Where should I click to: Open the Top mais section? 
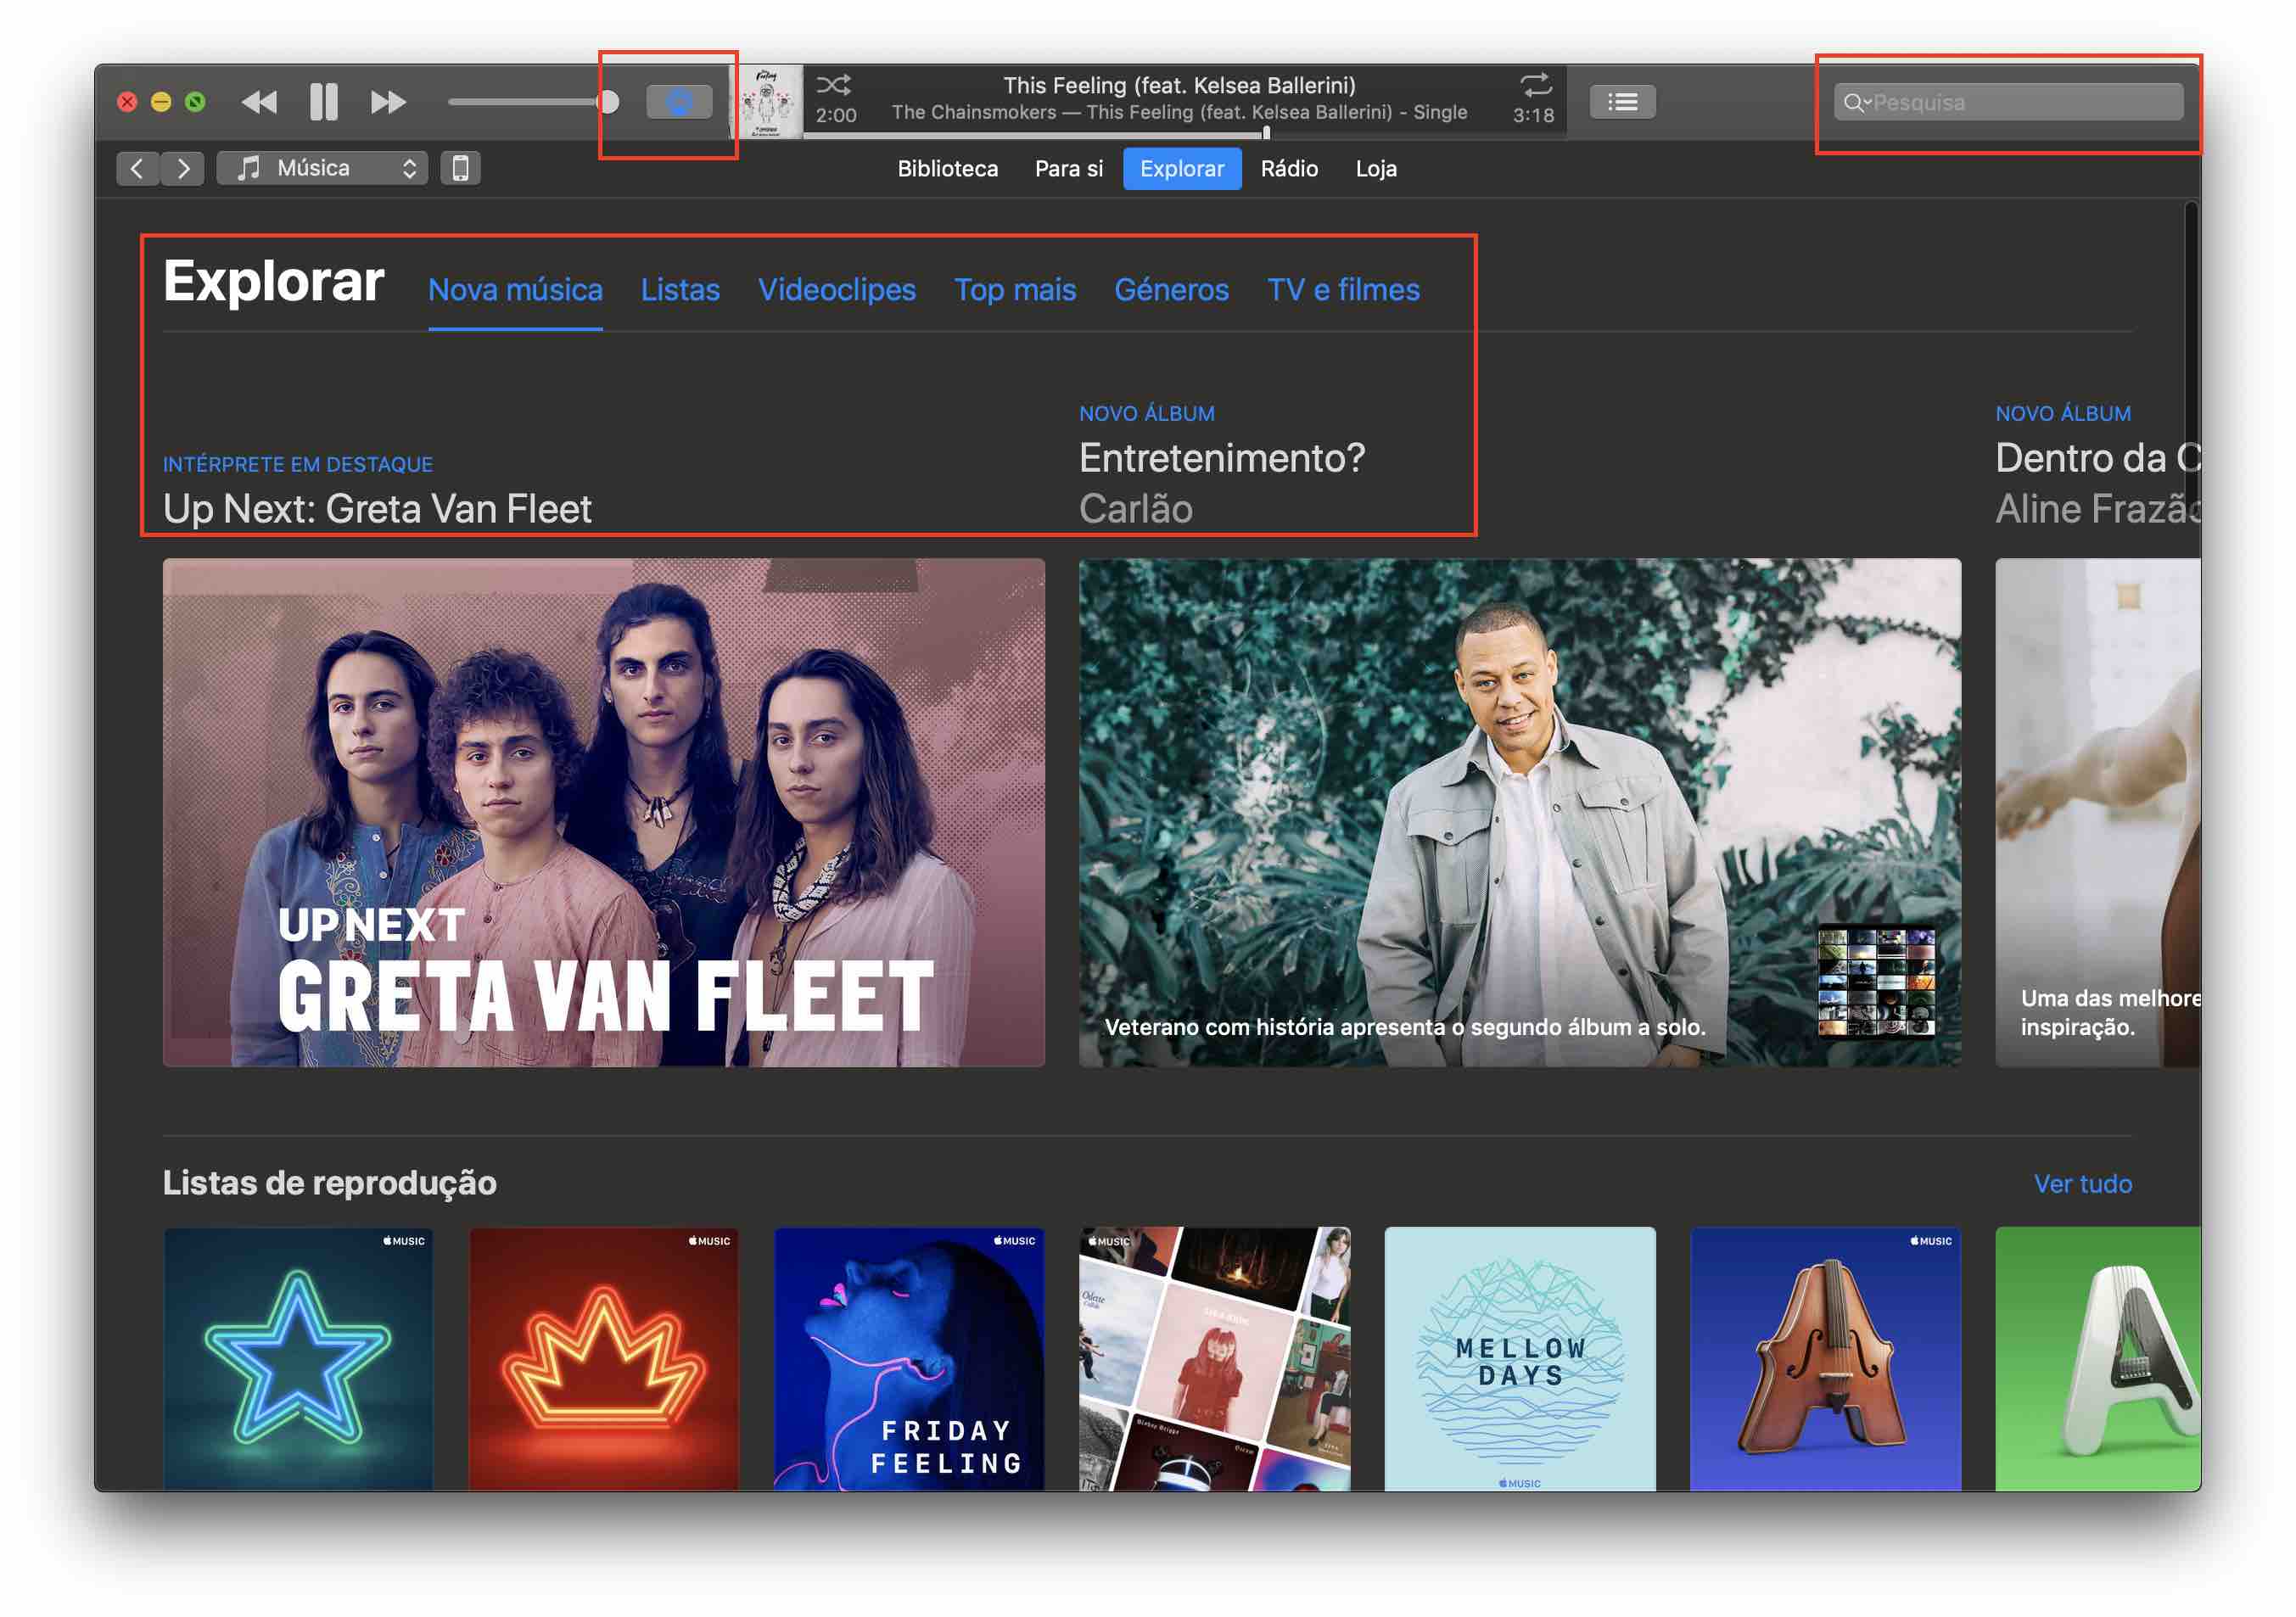[1015, 290]
